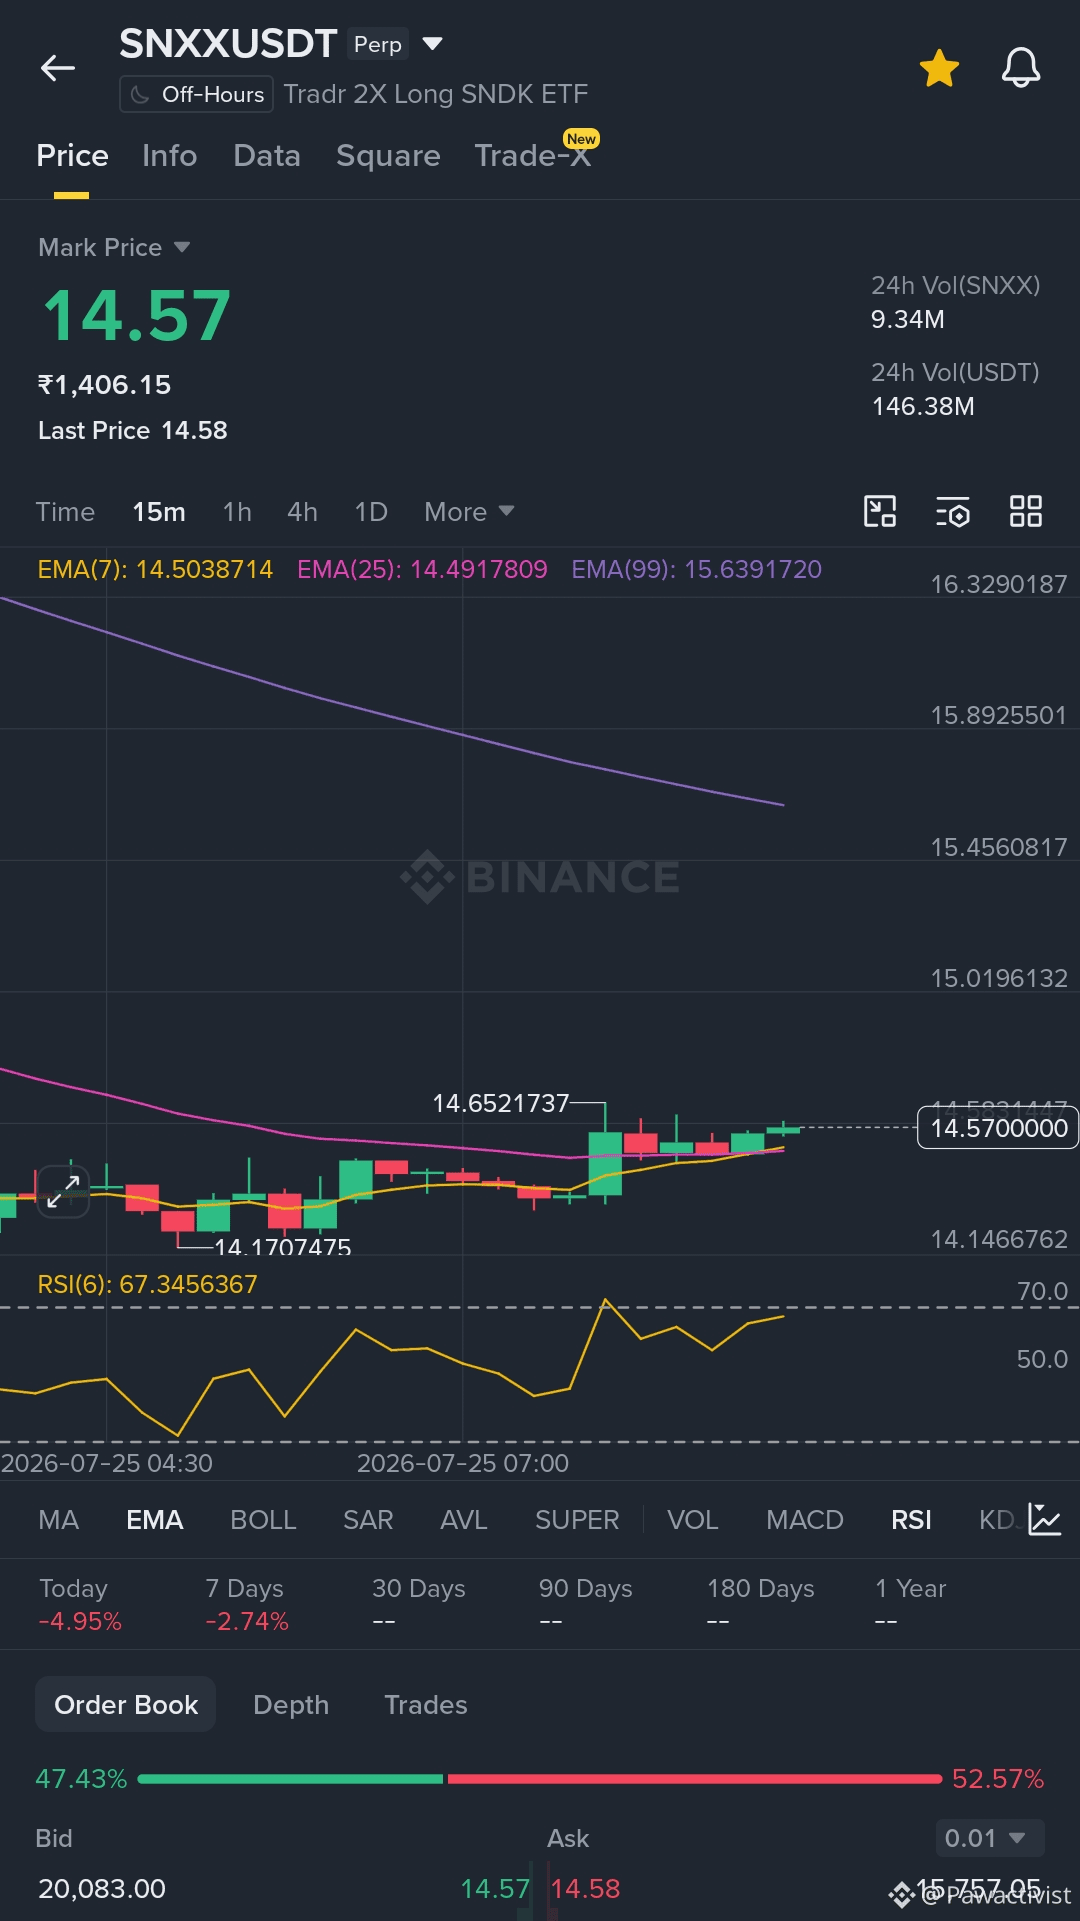Switch to the Trades tab
This screenshot has height=1921, width=1080.
click(426, 1705)
